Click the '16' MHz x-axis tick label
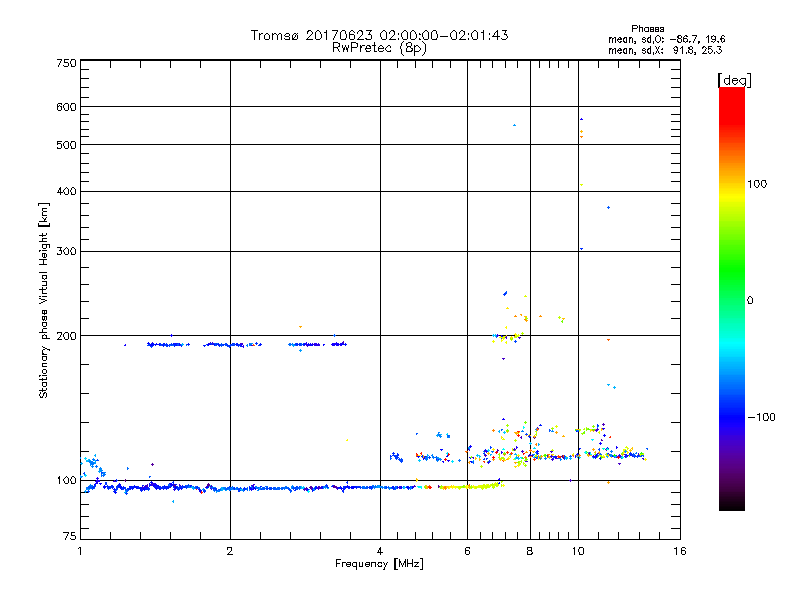Image resolution: width=800 pixels, height=600 pixels. [x=680, y=551]
